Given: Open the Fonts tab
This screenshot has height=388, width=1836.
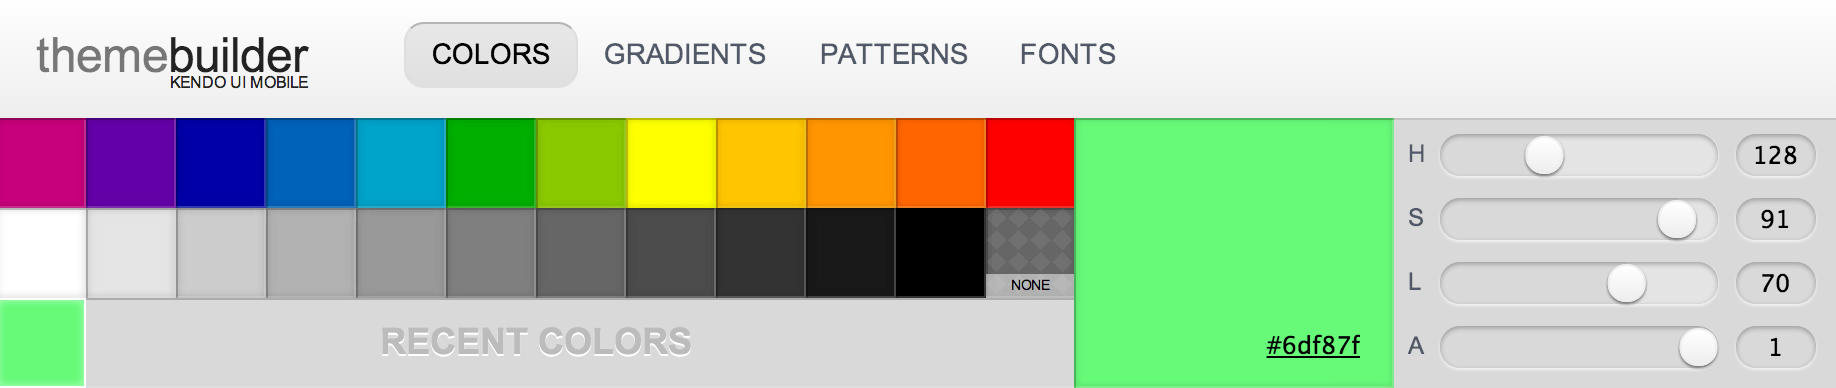Looking at the screenshot, I should 1067,54.
